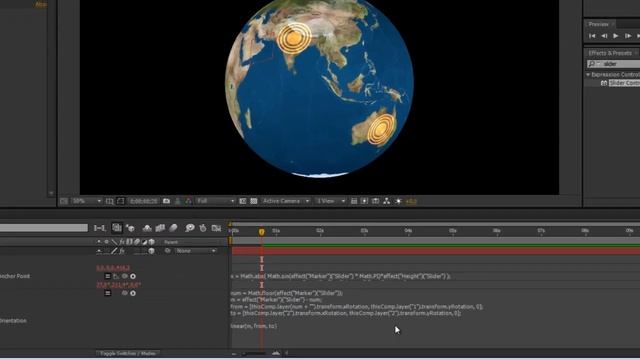The width and height of the screenshot is (640, 360).
Task: Toggle the layer's quality switch
Action: (114, 251)
